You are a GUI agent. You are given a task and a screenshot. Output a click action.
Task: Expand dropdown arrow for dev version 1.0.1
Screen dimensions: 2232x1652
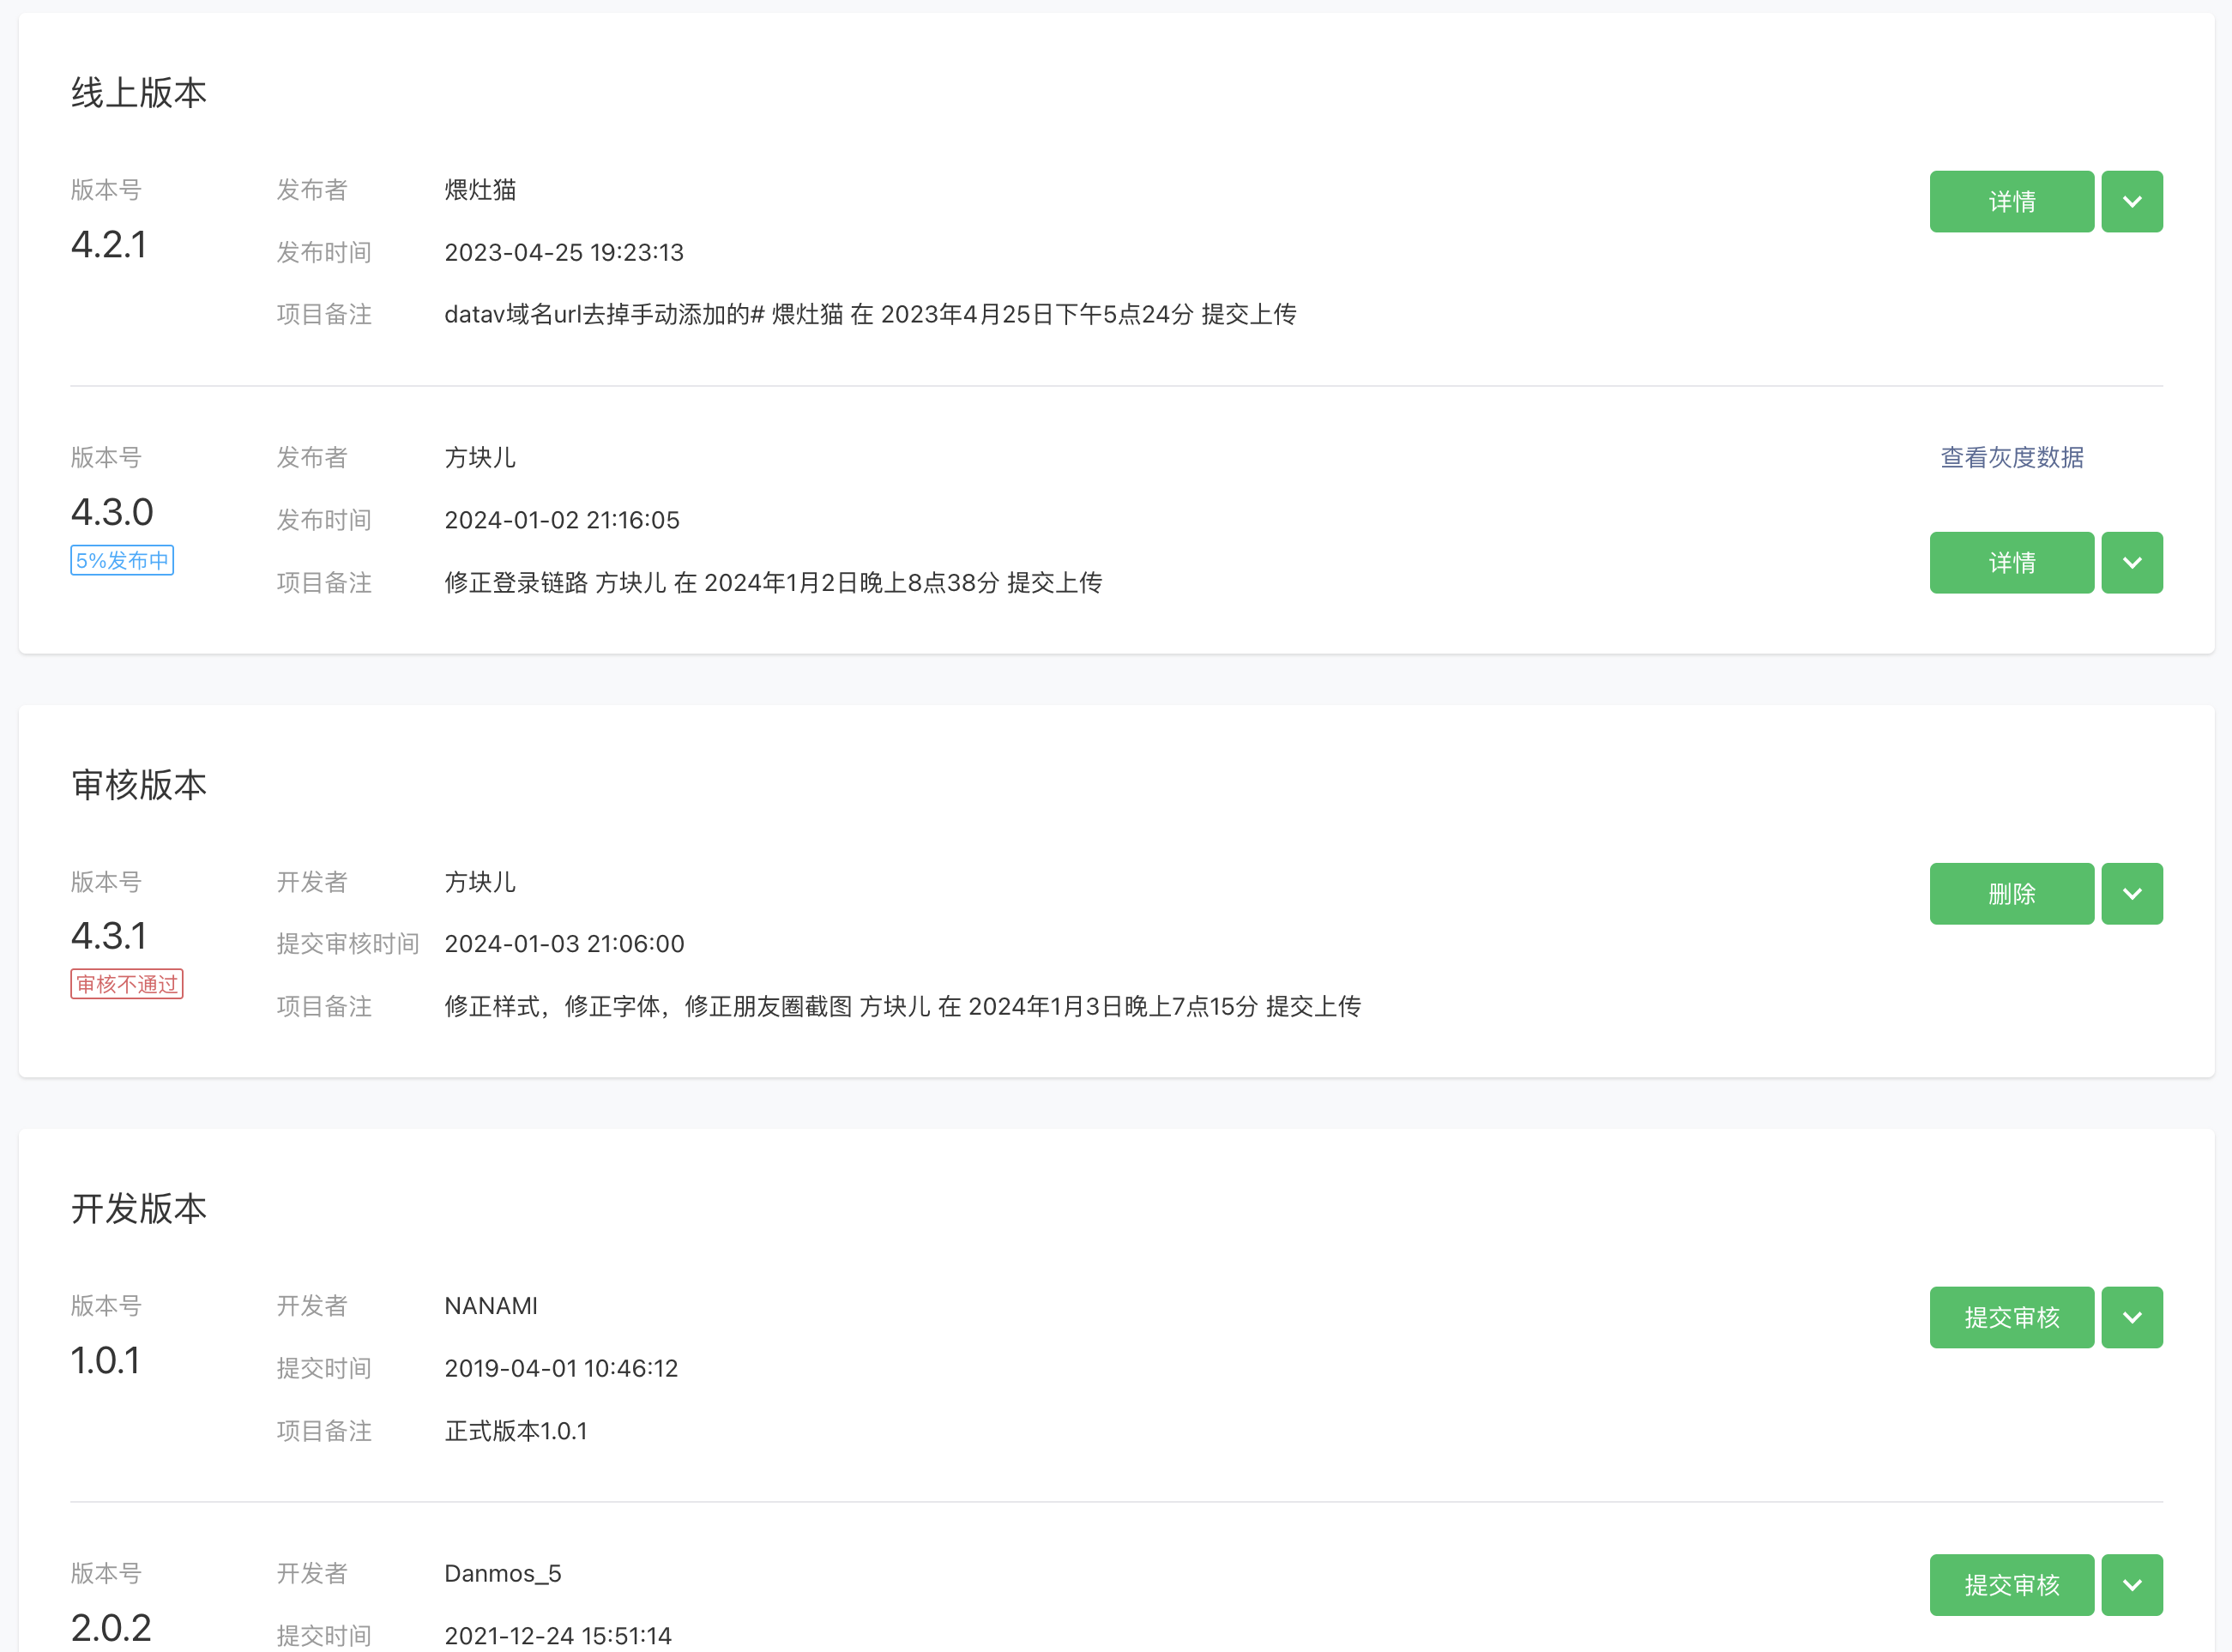(2131, 1317)
